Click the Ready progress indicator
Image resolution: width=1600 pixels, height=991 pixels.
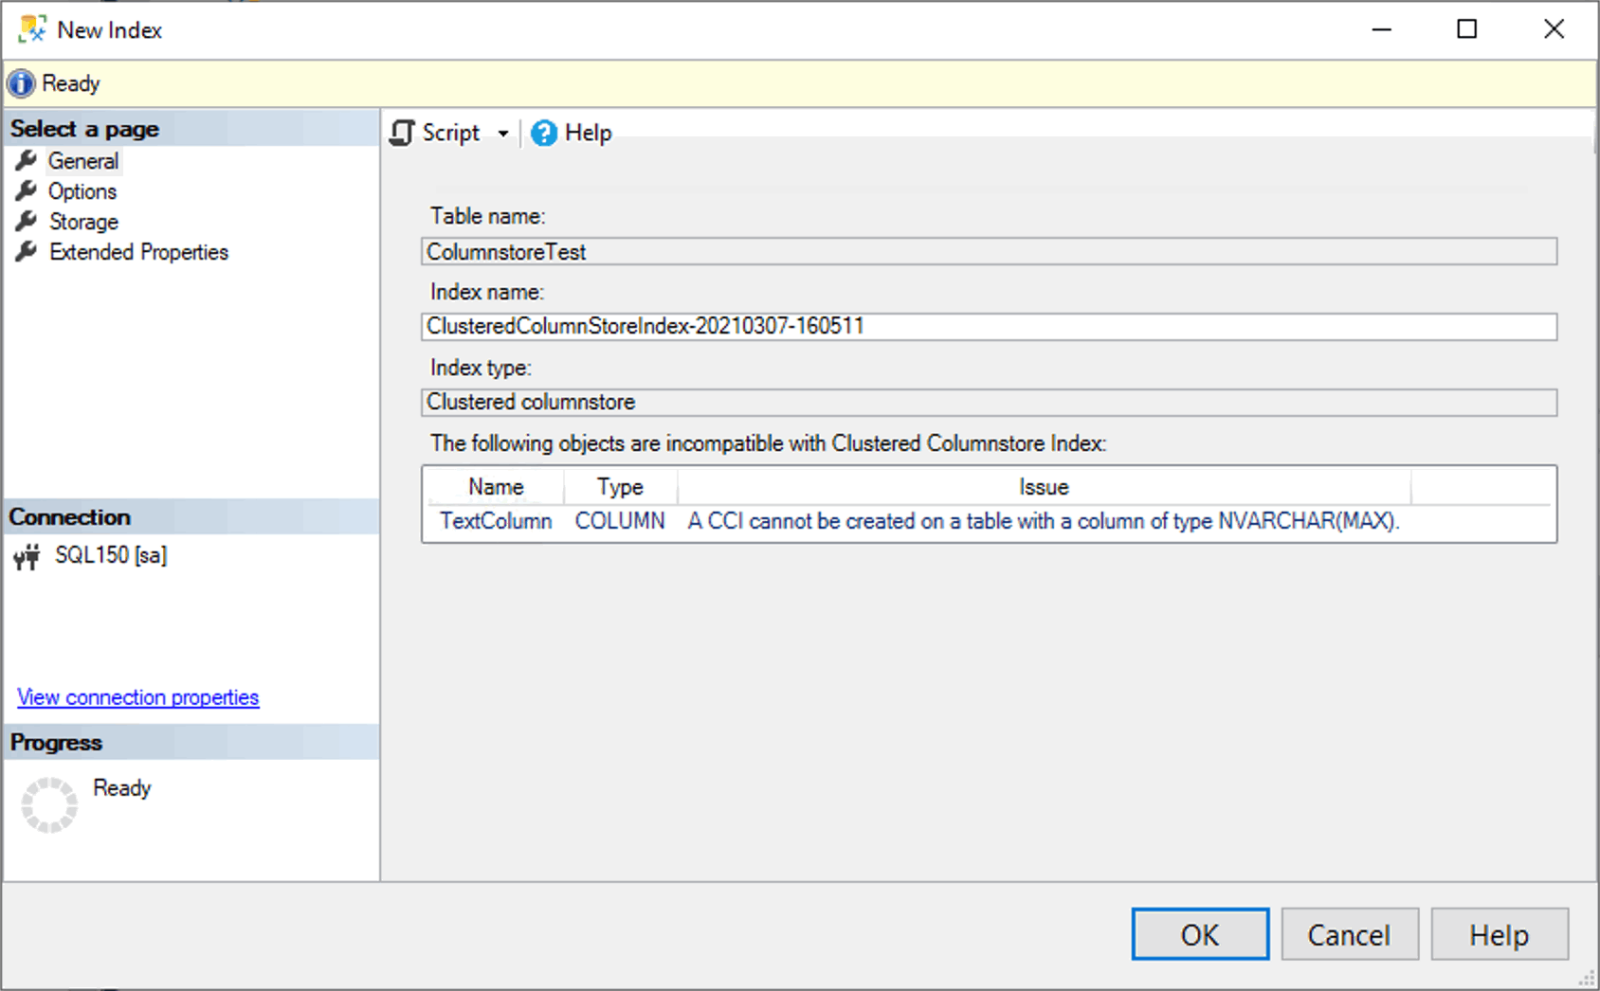click(121, 788)
